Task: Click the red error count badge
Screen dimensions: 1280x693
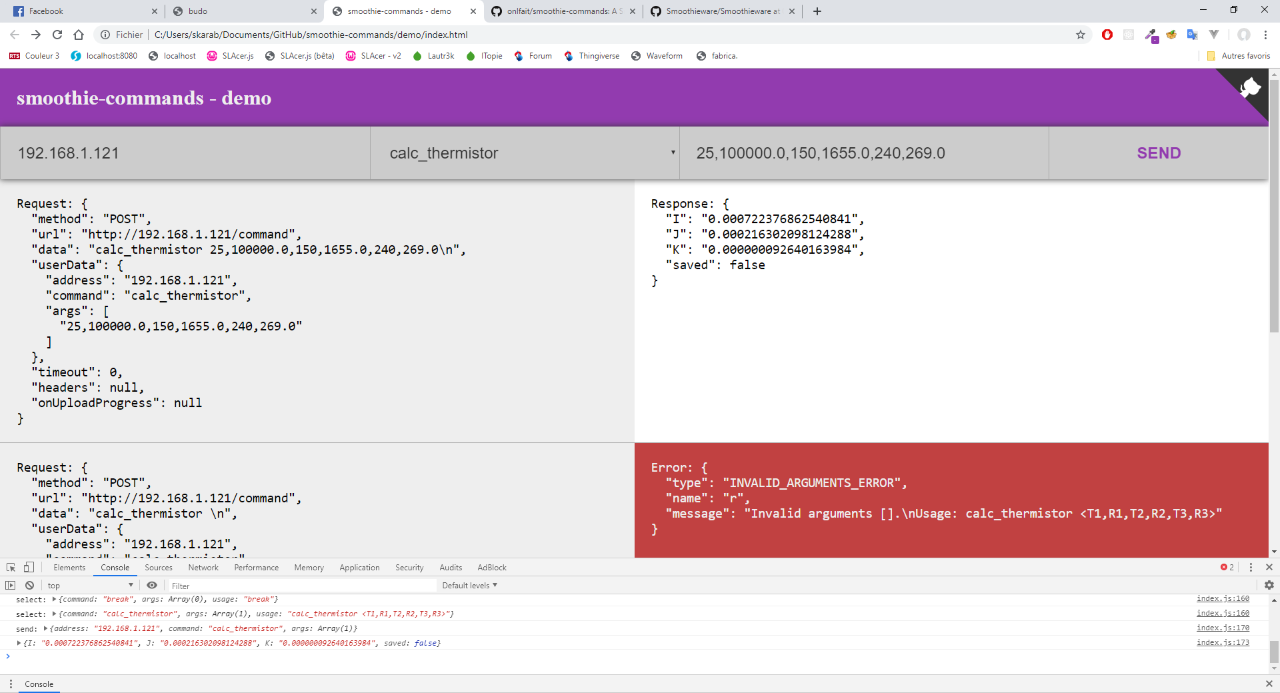Action: tap(1227, 567)
